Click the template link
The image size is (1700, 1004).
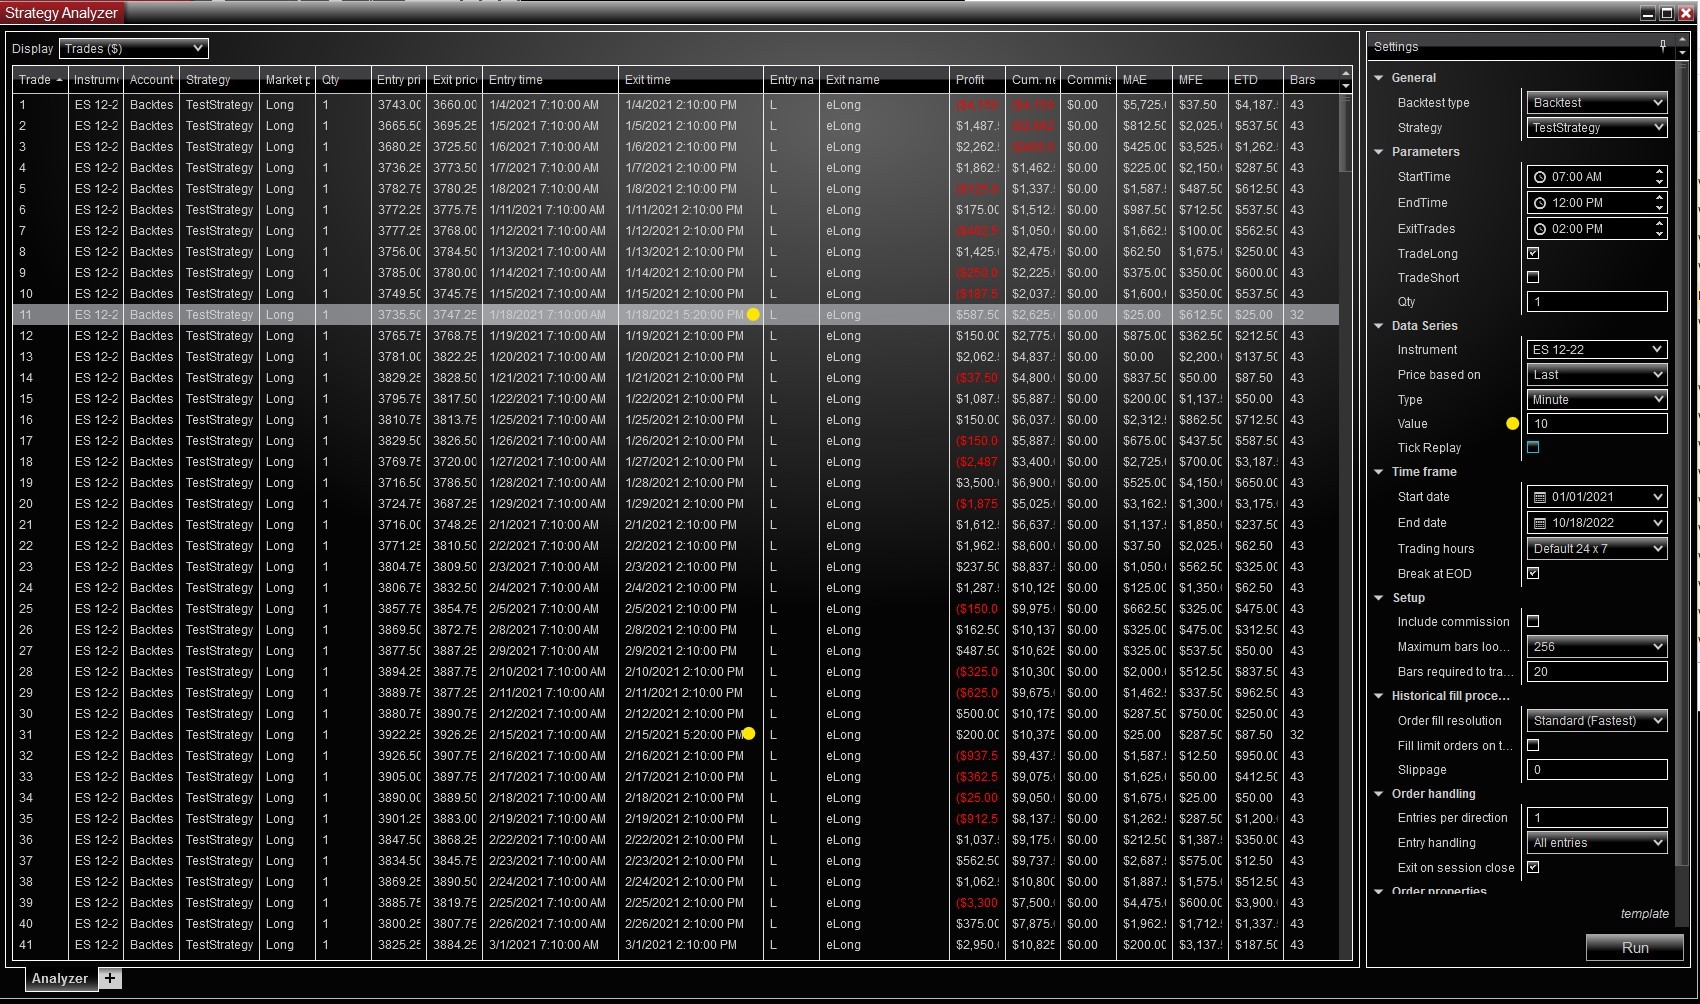1645,914
